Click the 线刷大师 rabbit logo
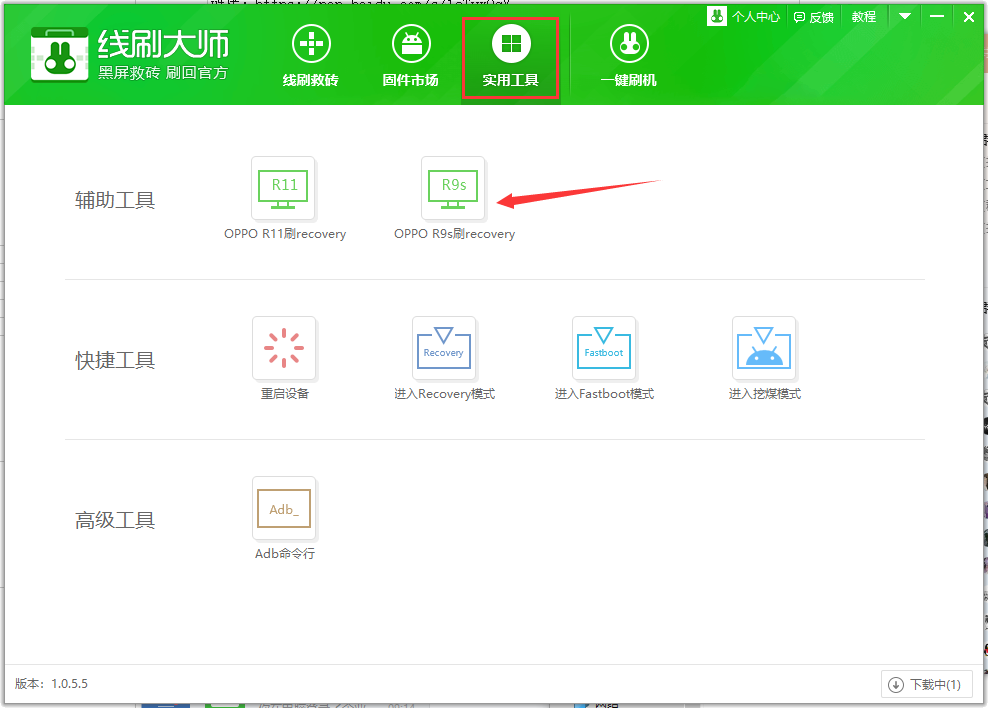988x708 pixels. (59, 54)
